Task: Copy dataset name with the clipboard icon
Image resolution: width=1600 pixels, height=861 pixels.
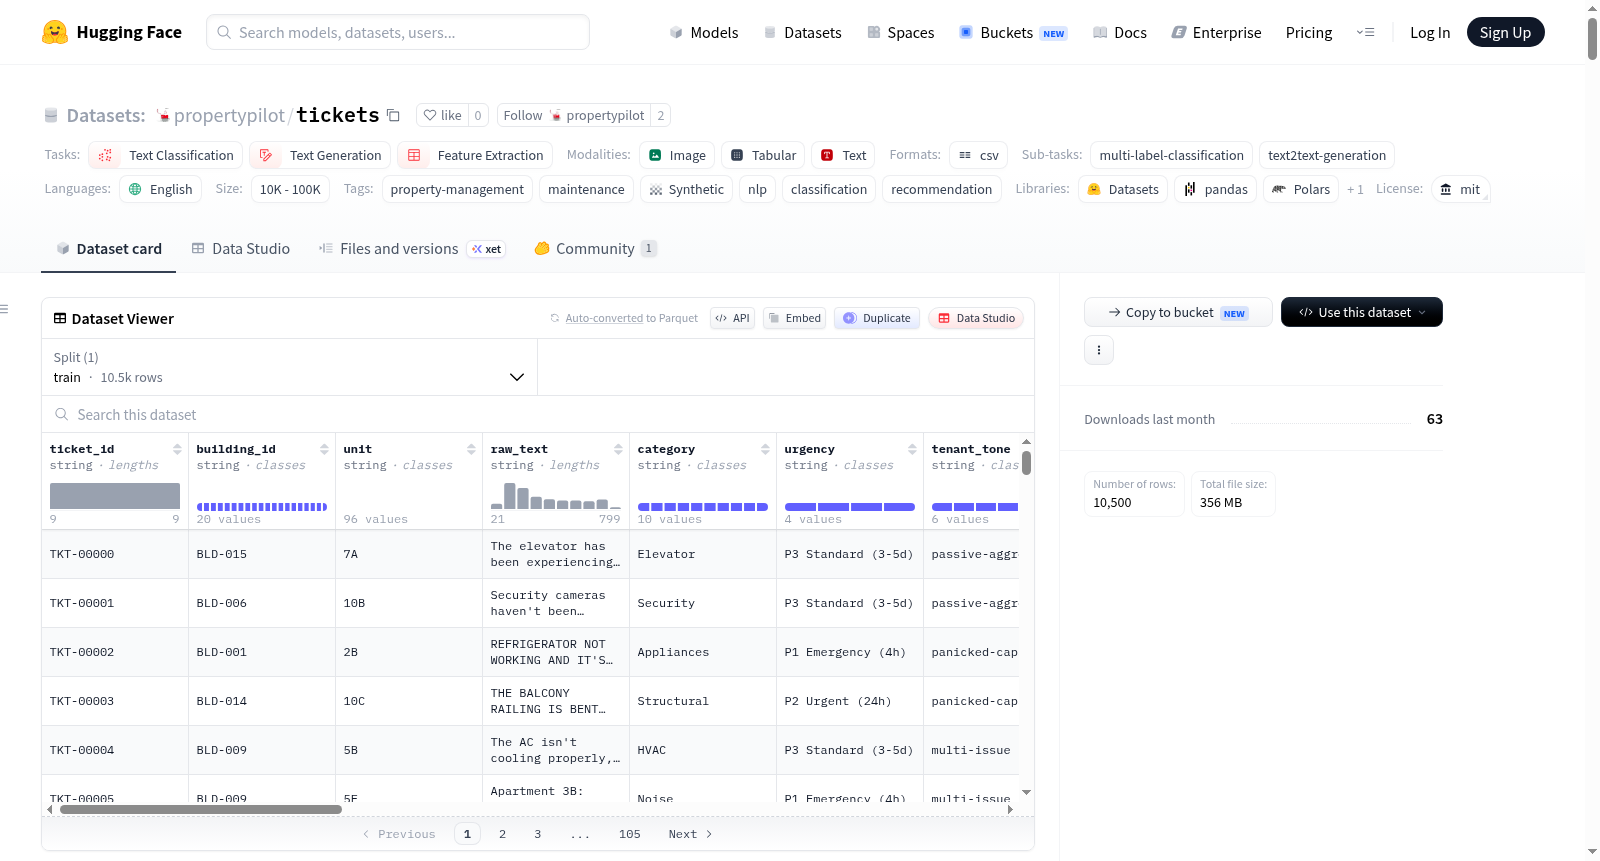Action: (x=393, y=115)
